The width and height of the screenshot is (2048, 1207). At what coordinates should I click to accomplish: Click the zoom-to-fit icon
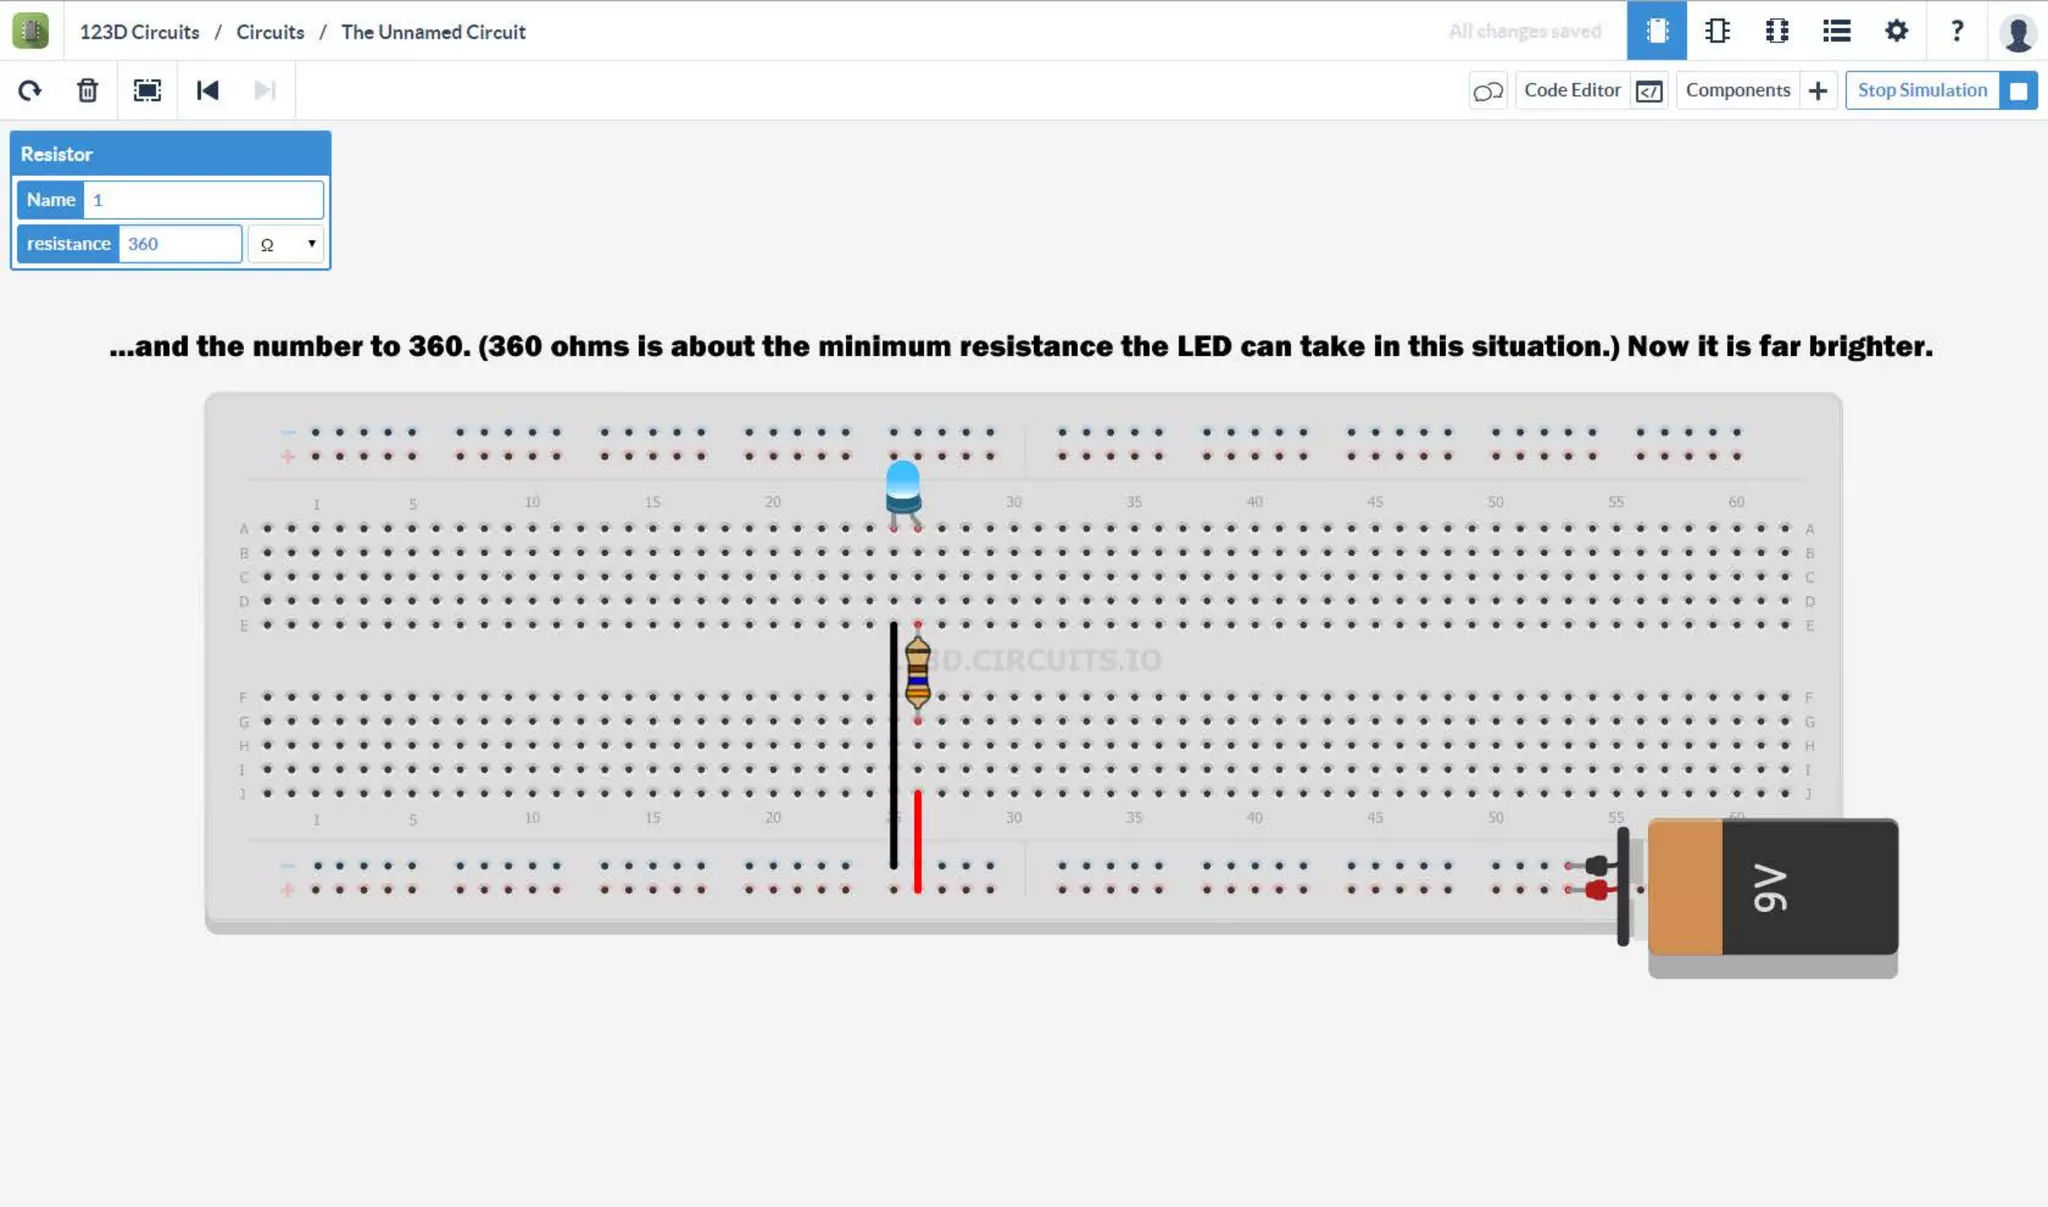[147, 91]
